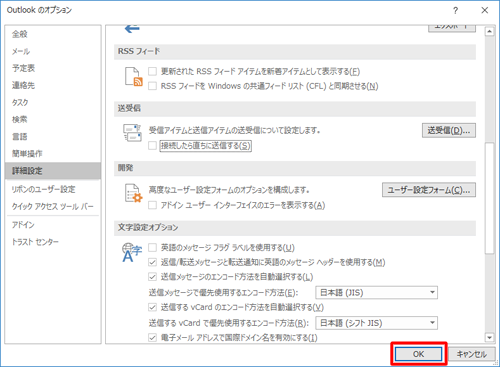Enable アドイン ユーザー インターフェイスのエラー checkbox

152,205
